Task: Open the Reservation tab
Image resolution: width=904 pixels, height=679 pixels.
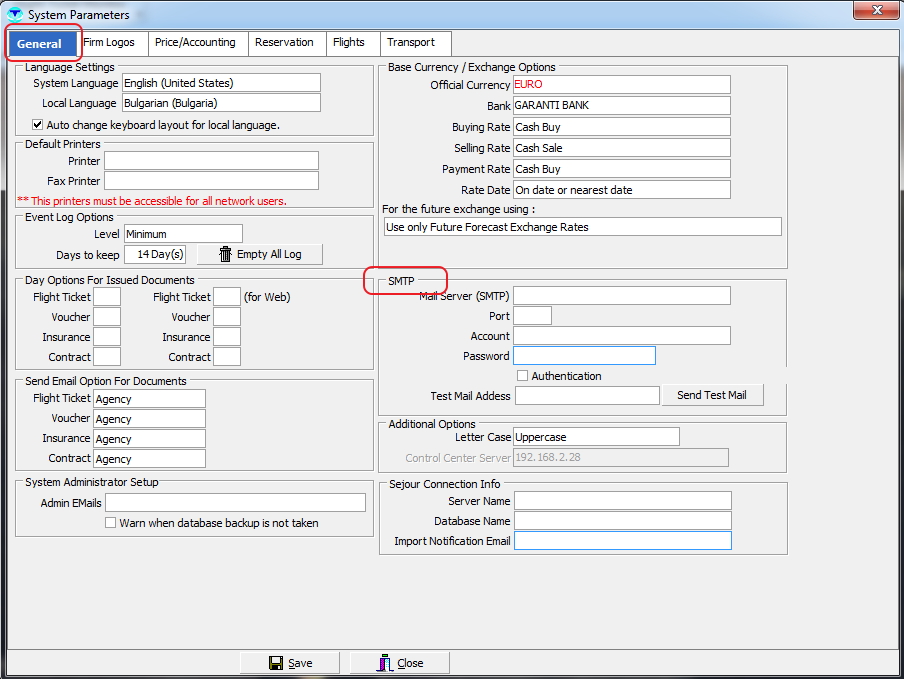Action: (284, 43)
